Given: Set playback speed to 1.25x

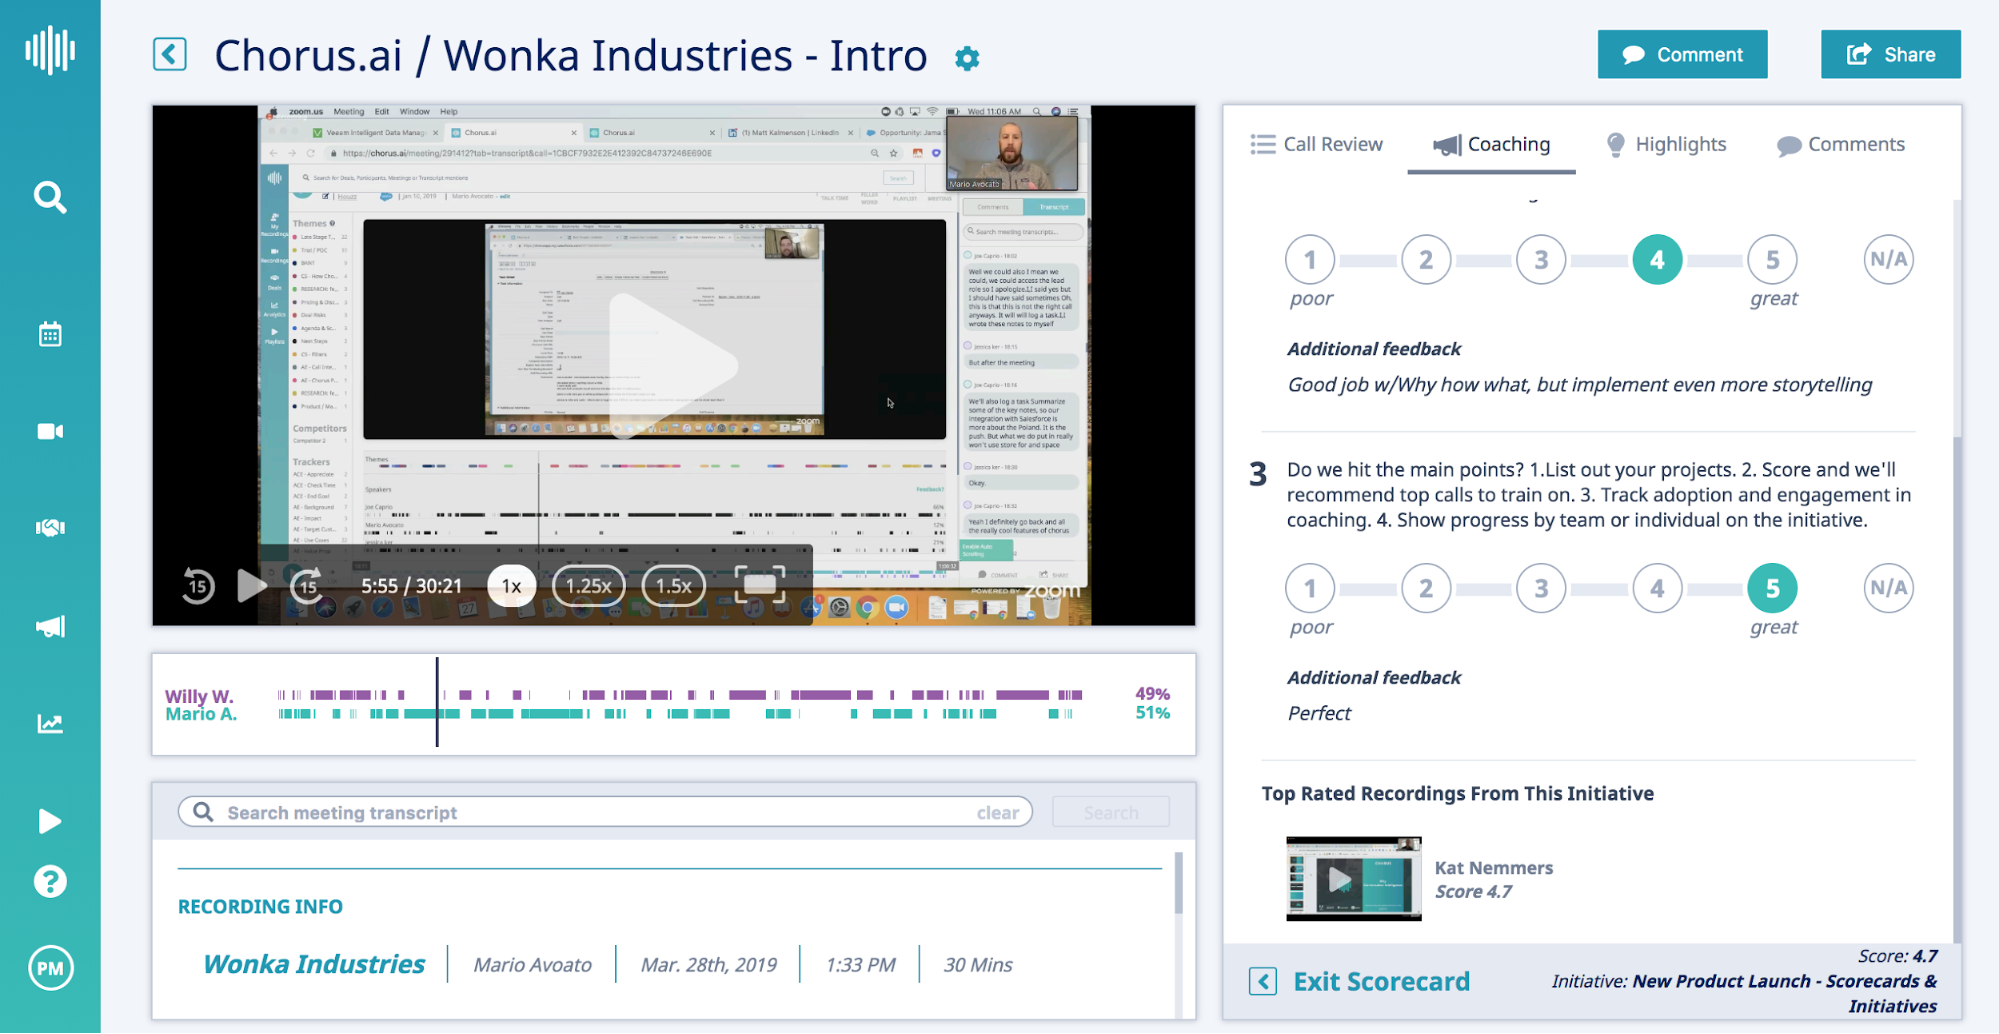Looking at the screenshot, I should coord(589,586).
